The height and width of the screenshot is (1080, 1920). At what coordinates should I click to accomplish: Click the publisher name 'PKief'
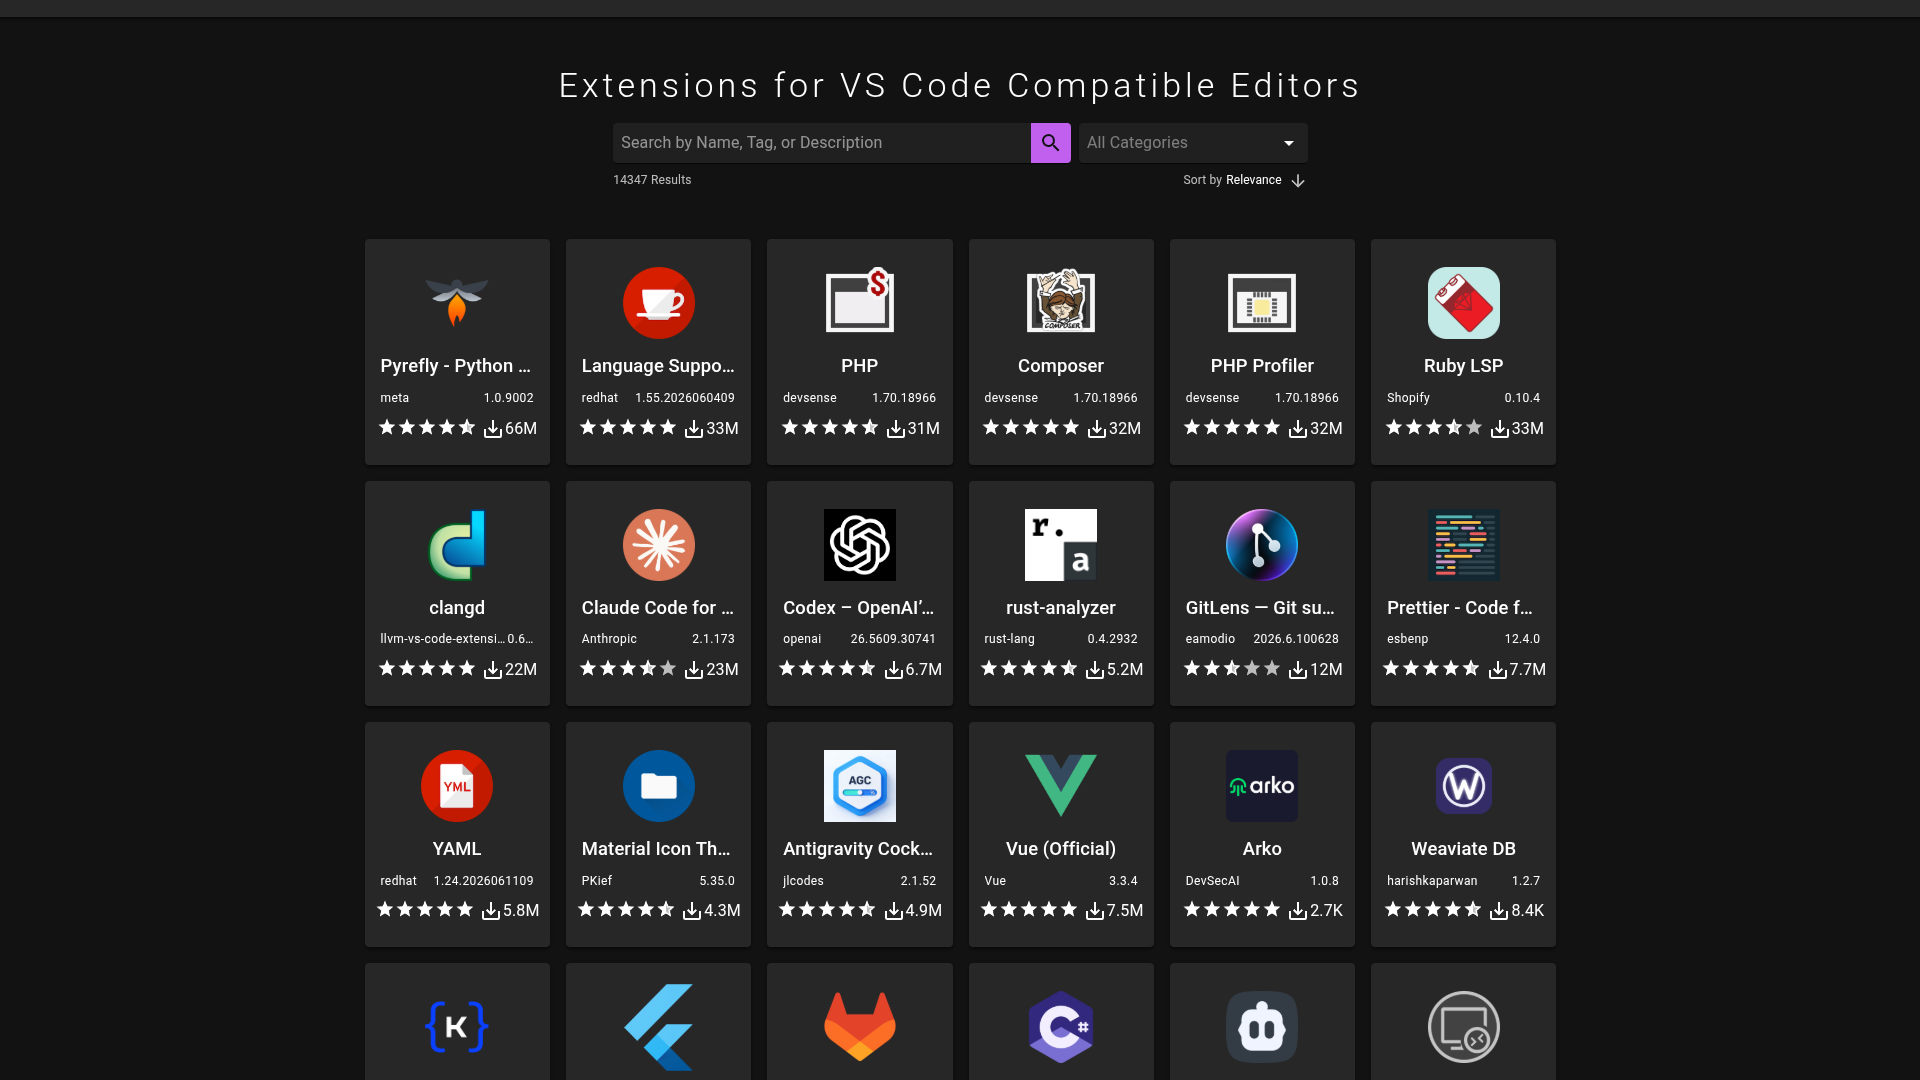(597, 881)
